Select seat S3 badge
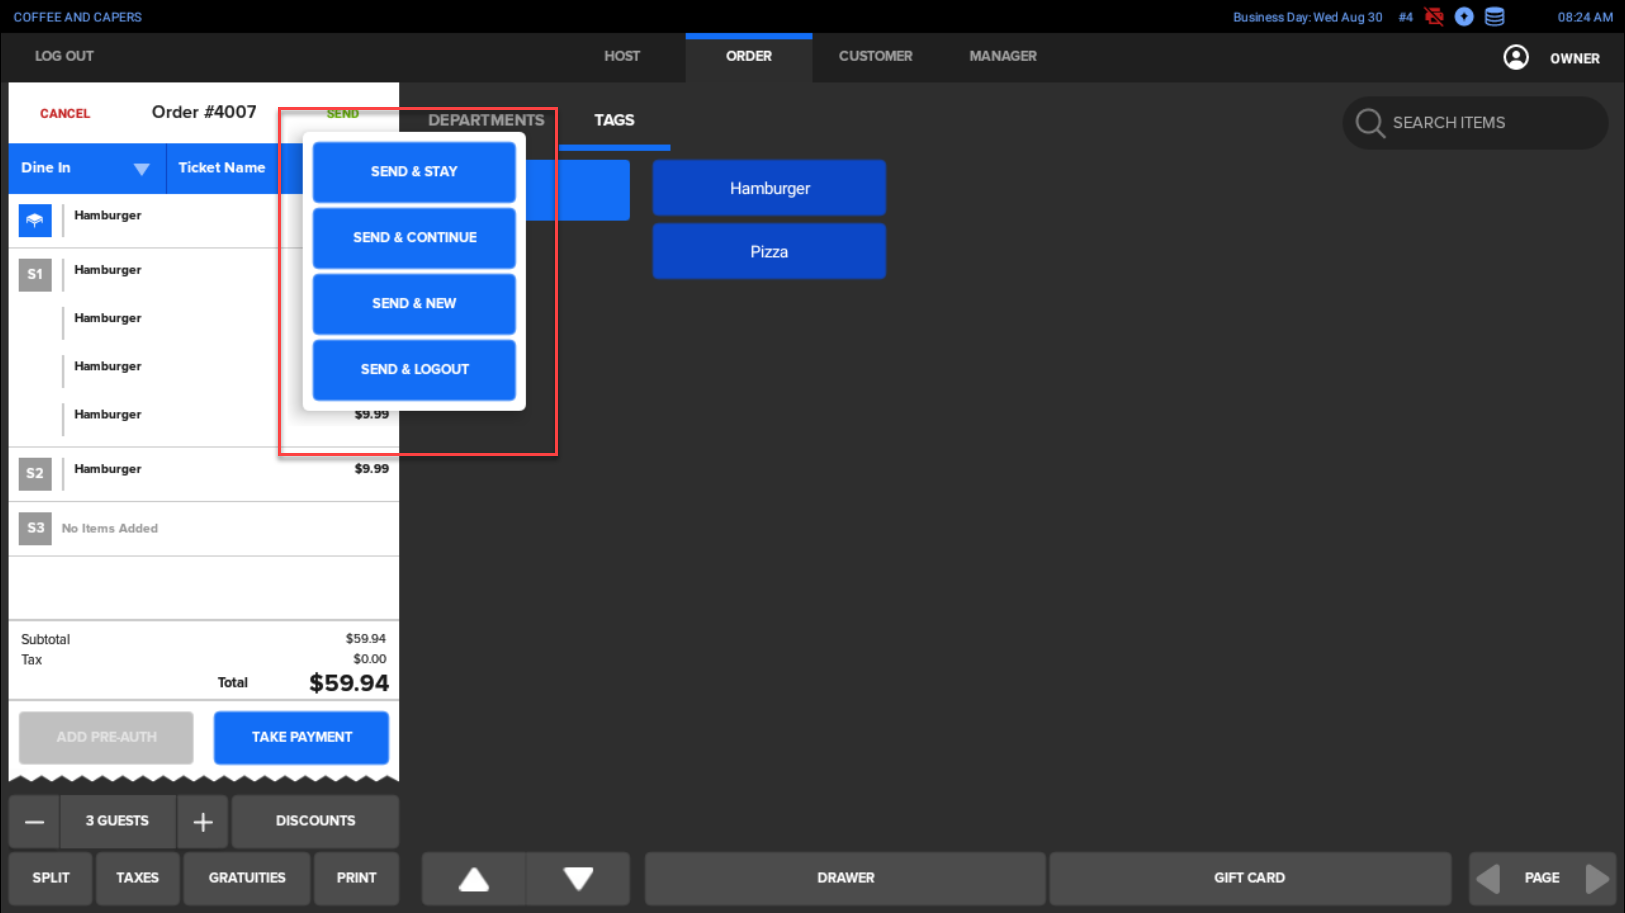Viewport: 1625px width, 913px height. click(35, 528)
